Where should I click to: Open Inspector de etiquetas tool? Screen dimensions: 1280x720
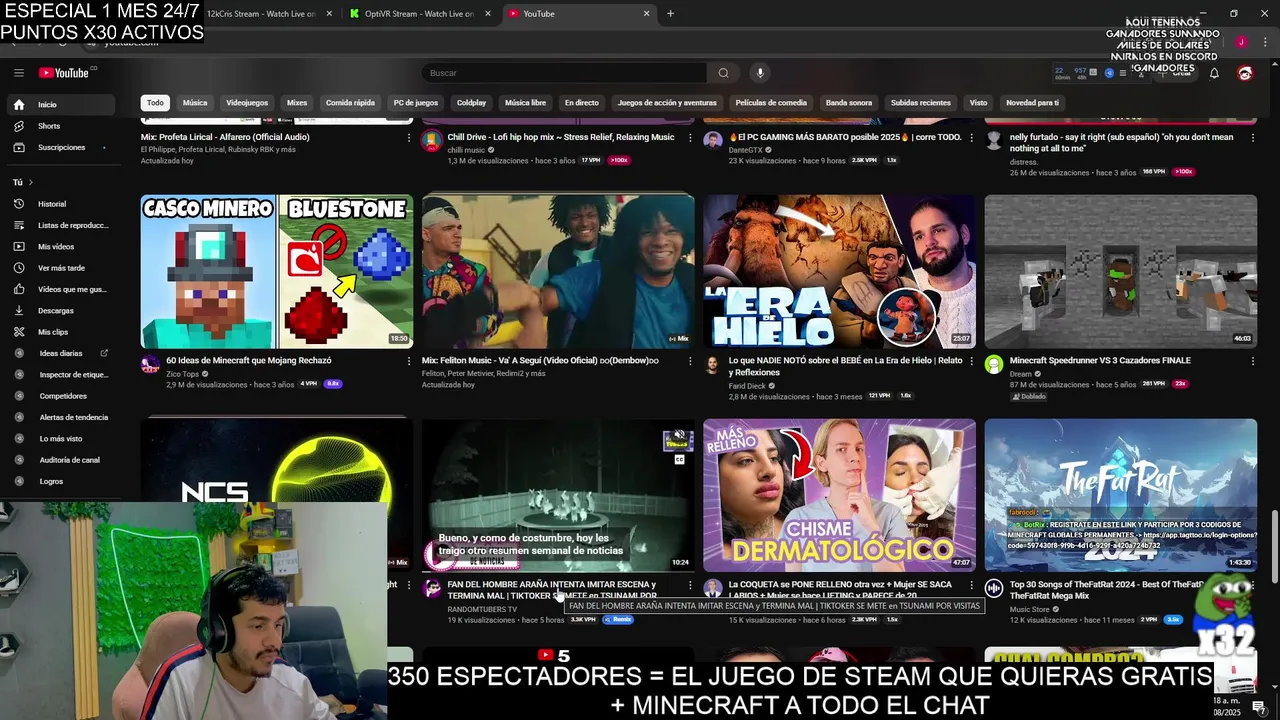click(73, 375)
